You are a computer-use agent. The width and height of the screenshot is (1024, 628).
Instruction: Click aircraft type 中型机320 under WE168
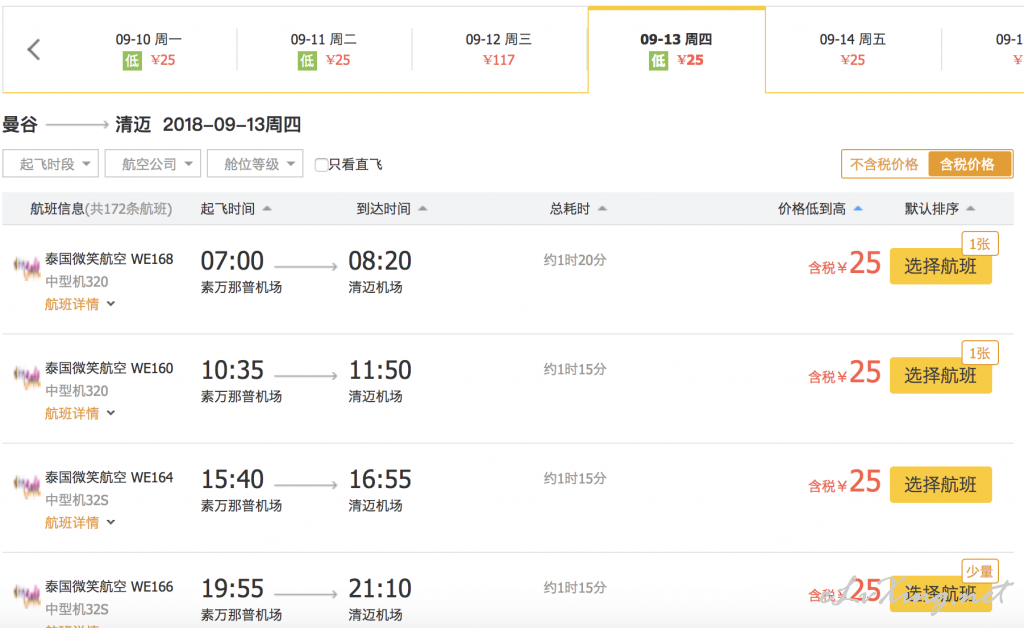(x=76, y=281)
